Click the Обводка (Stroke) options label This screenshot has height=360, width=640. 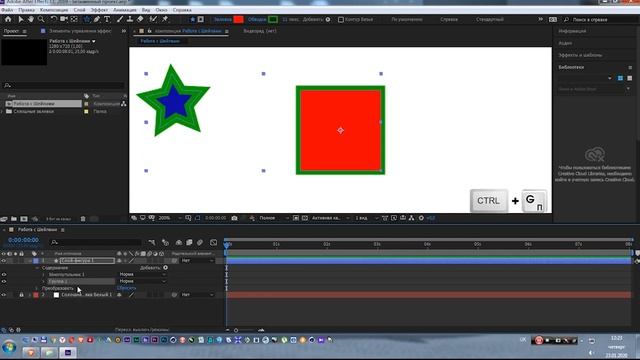[257, 20]
